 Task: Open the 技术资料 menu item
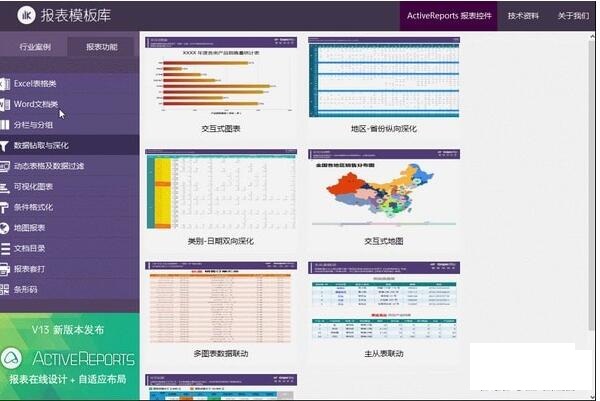point(523,16)
